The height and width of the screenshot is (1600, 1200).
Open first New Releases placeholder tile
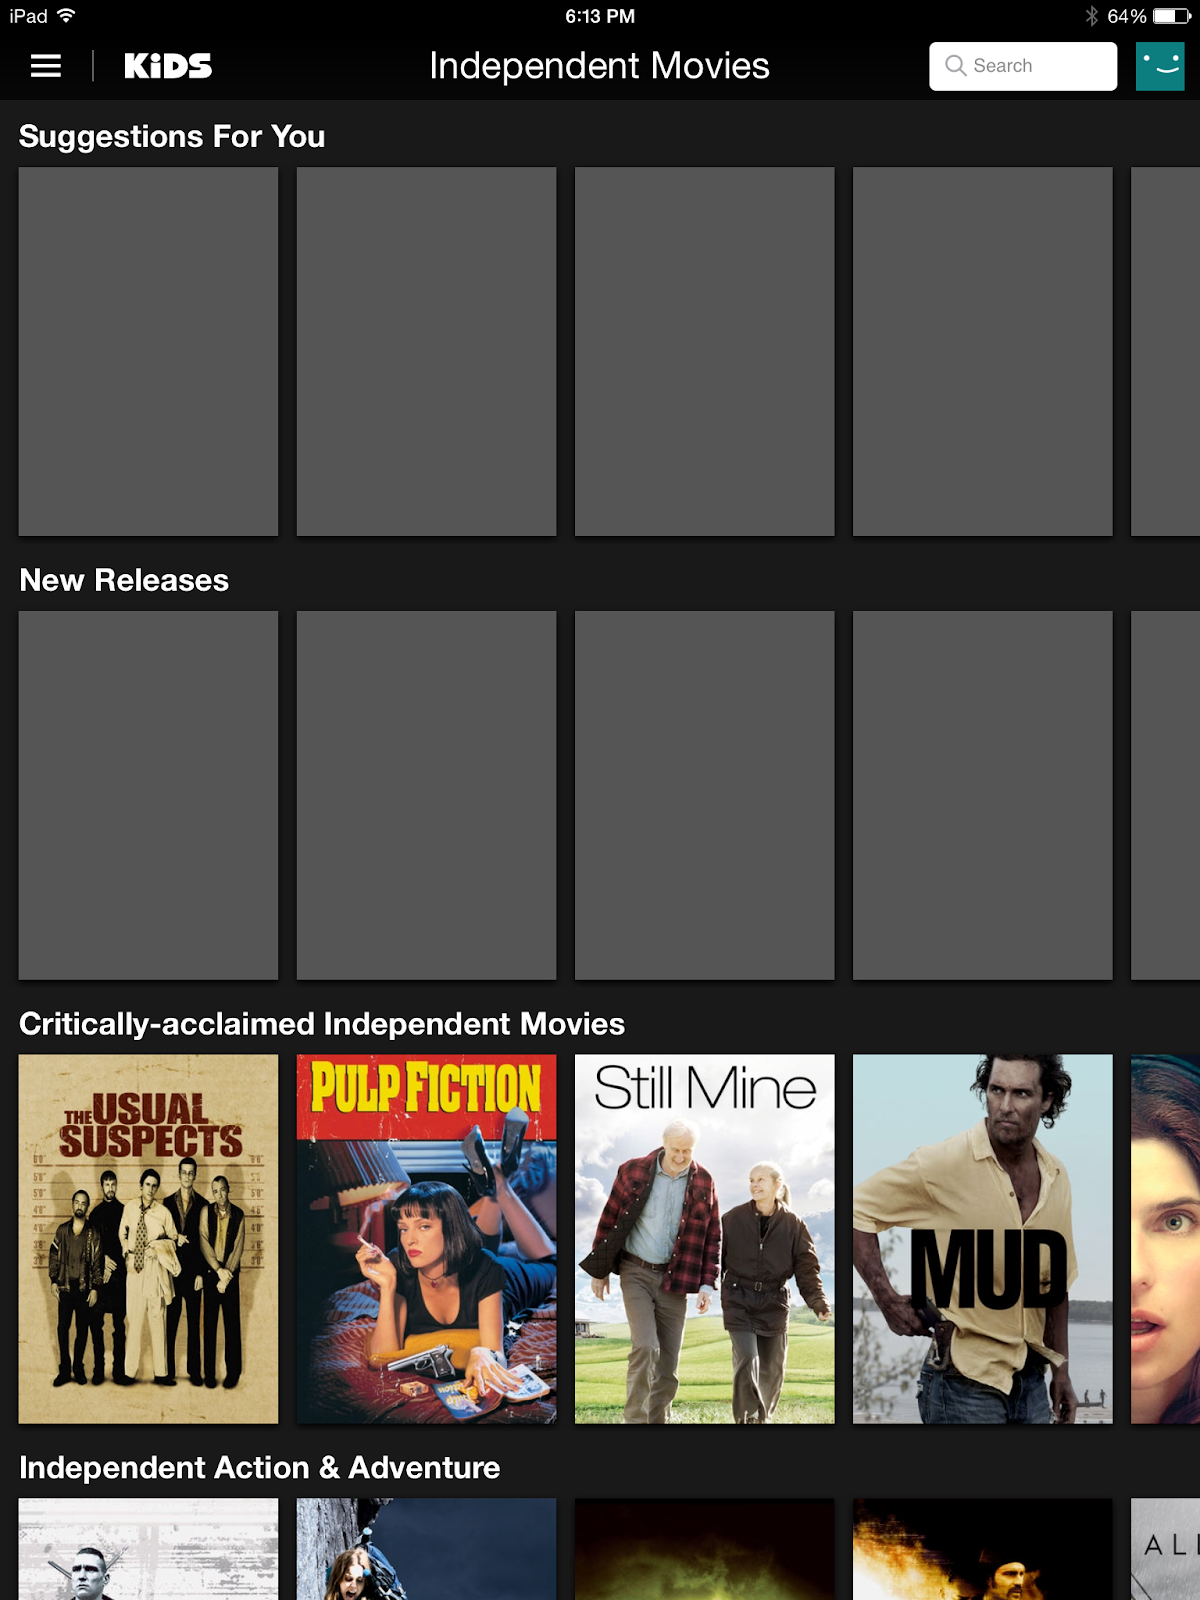click(148, 795)
